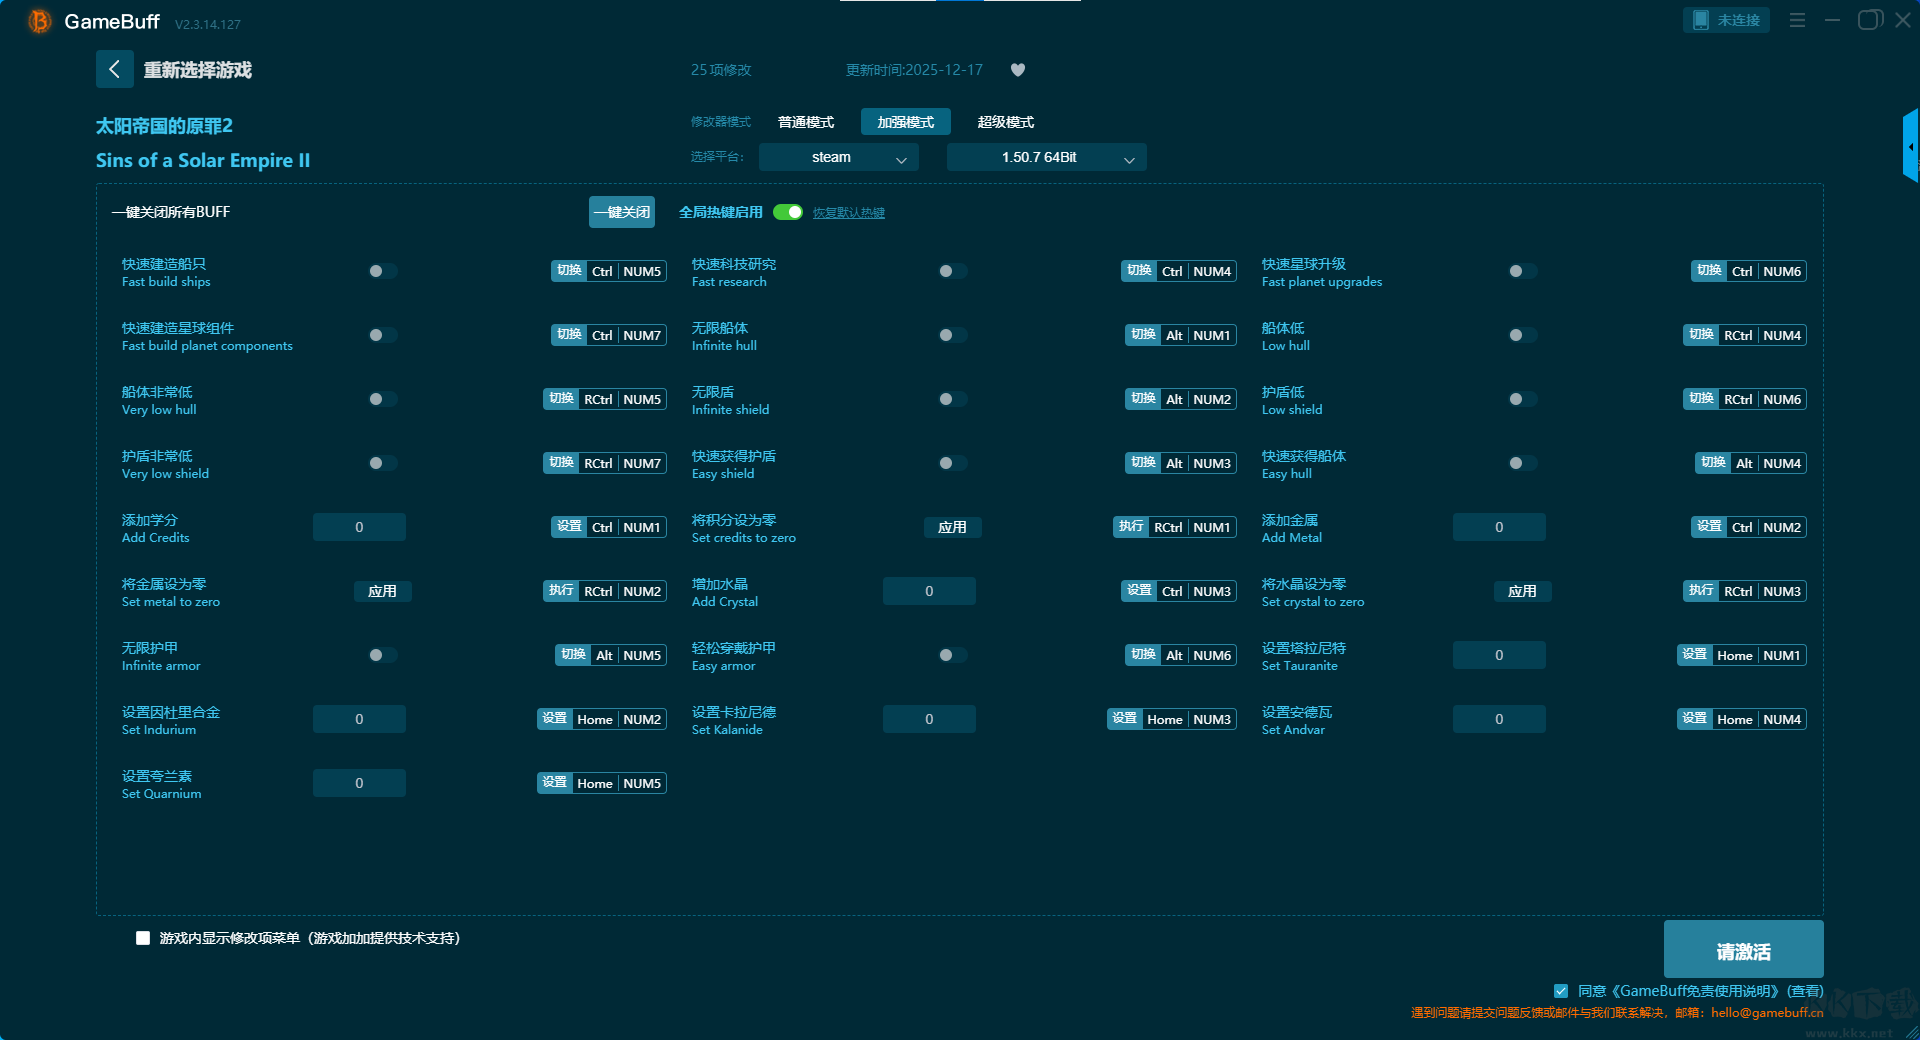Click the set hotkey tag for Add Credits

[569, 527]
